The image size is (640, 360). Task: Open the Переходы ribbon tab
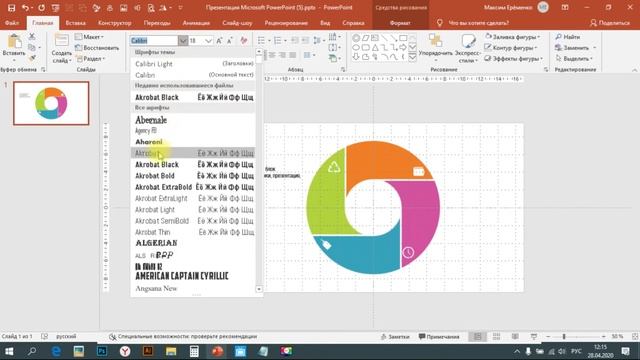point(157,23)
